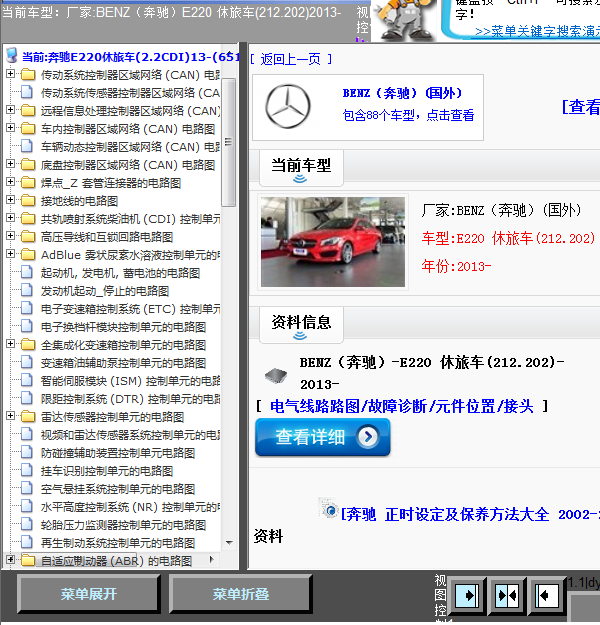The image size is (600, 625).
Task: Click the tree scrollbar down arrow
Action: pos(229,542)
